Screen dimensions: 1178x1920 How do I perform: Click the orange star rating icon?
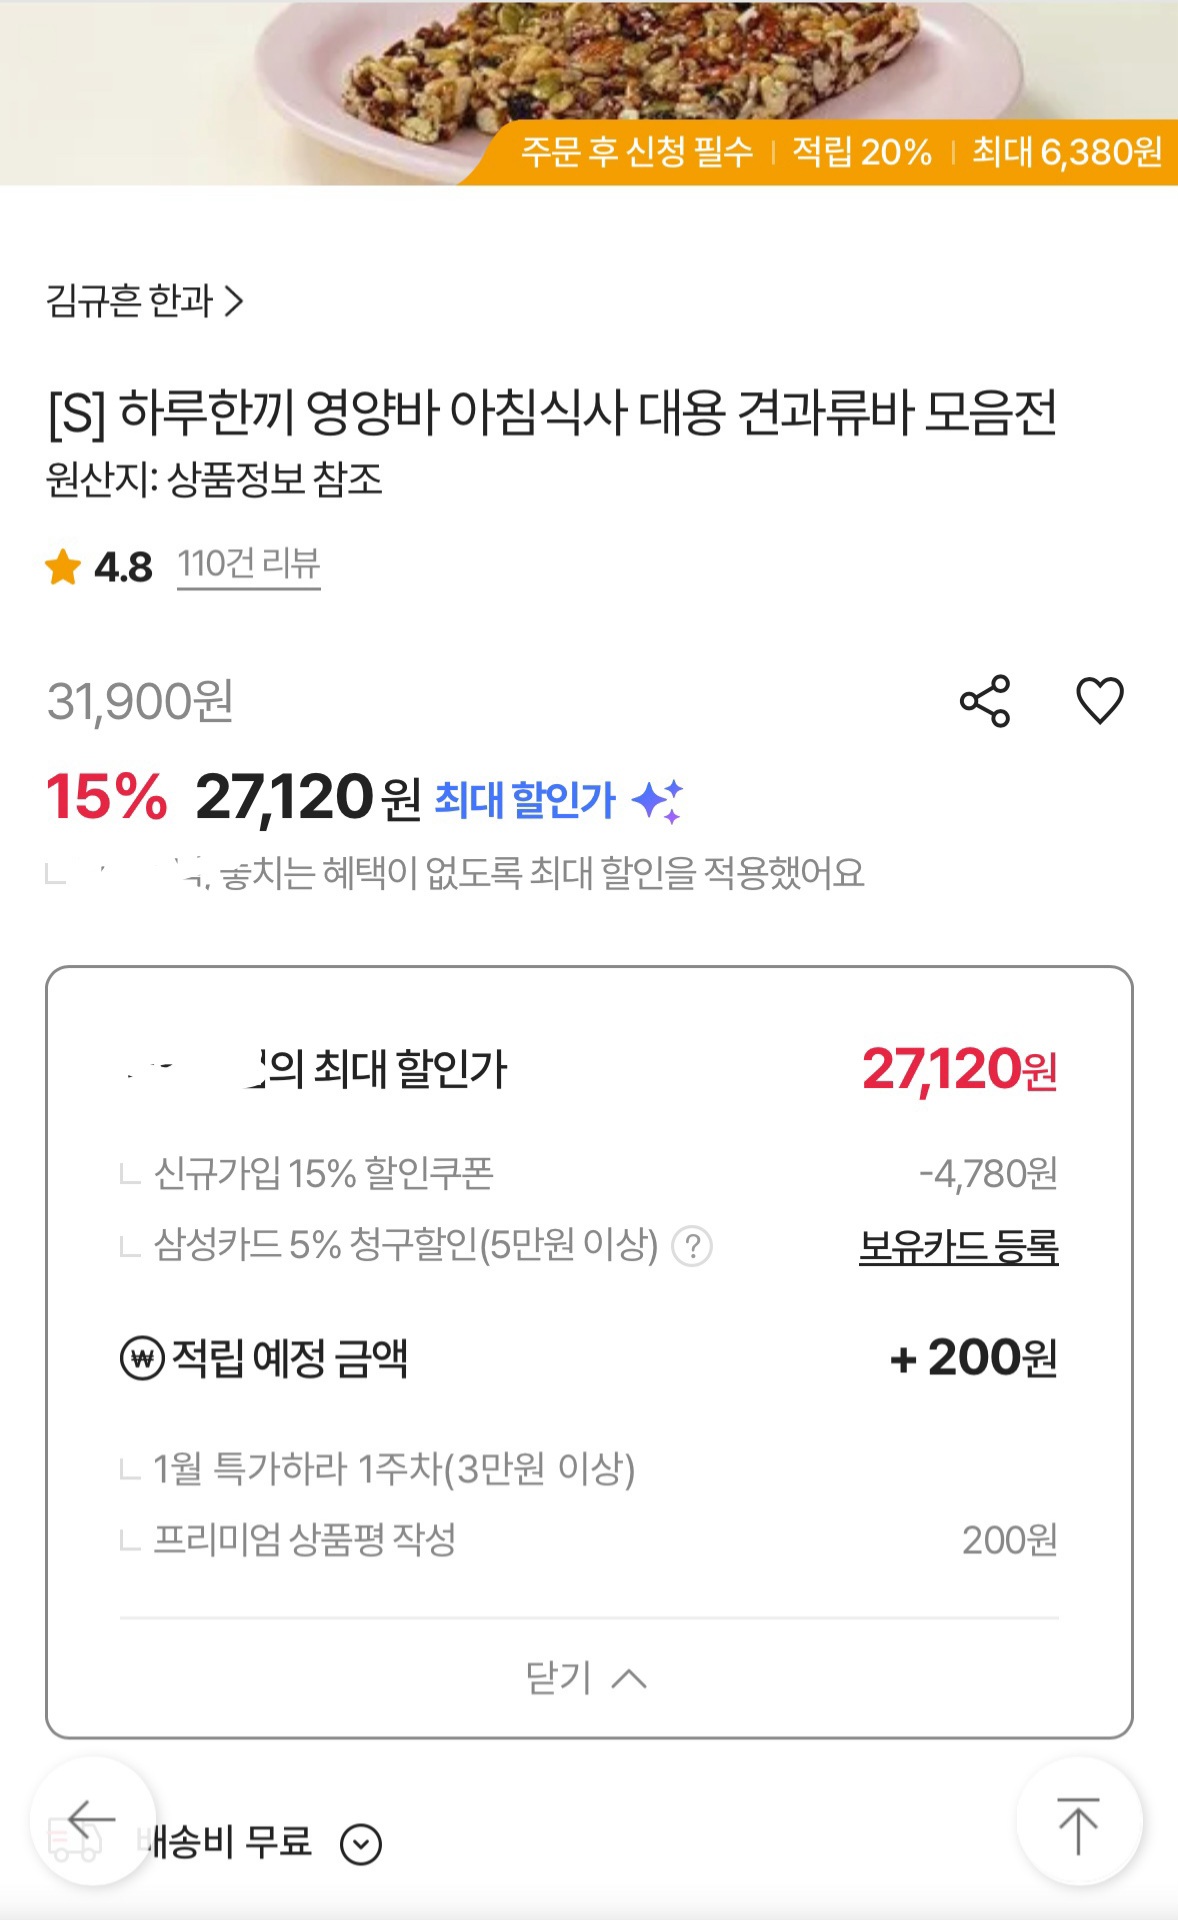(x=63, y=567)
